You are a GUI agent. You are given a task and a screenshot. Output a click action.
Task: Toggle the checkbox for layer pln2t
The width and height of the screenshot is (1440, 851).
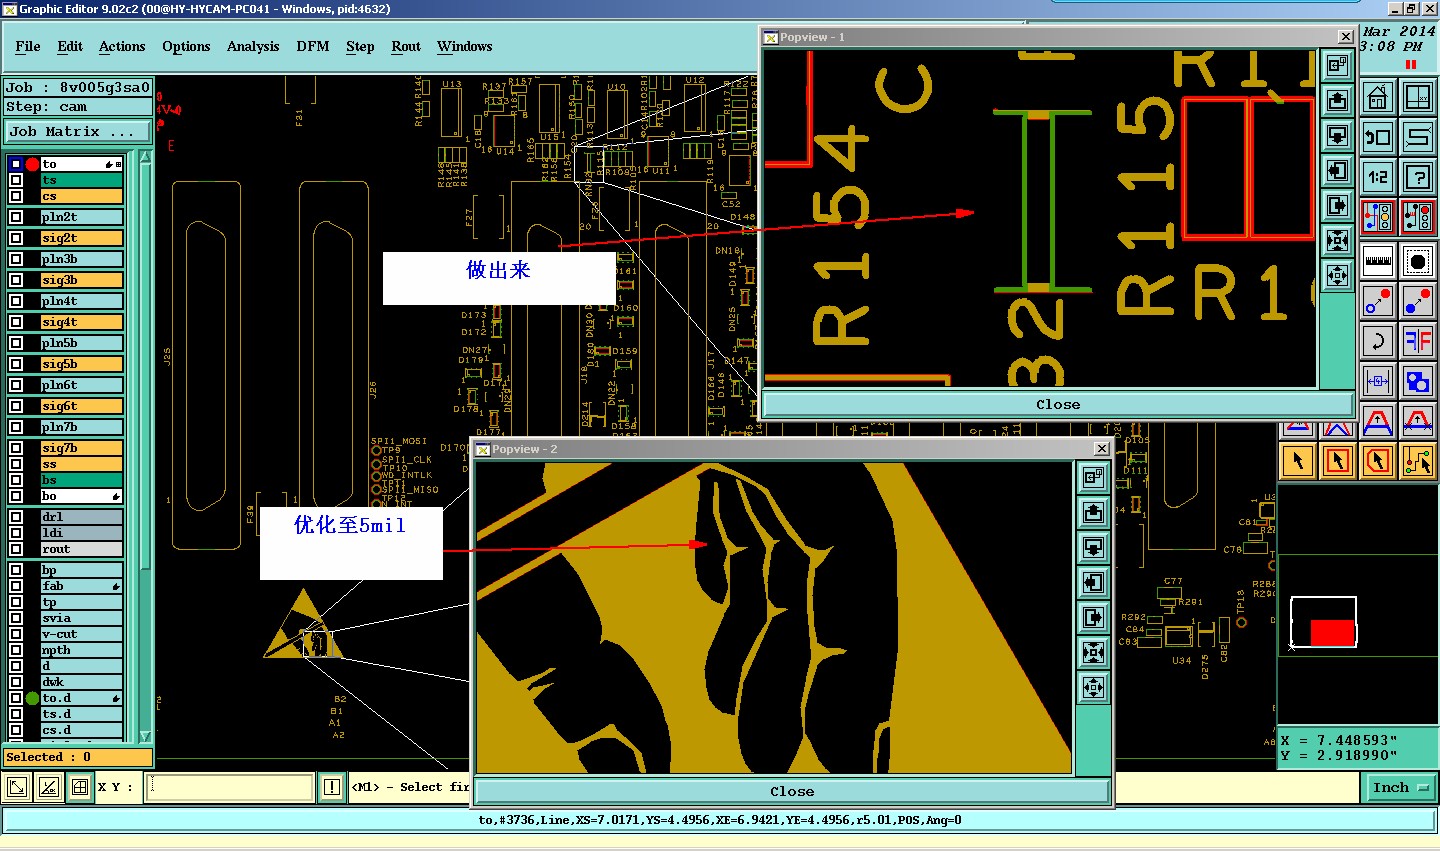pyautogui.click(x=16, y=217)
